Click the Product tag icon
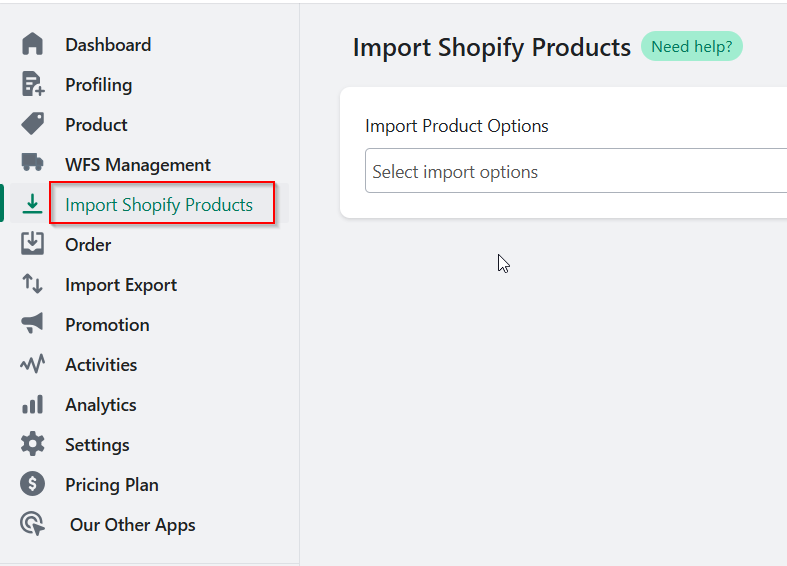This screenshot has height=566, width=787. pos(33,124)
